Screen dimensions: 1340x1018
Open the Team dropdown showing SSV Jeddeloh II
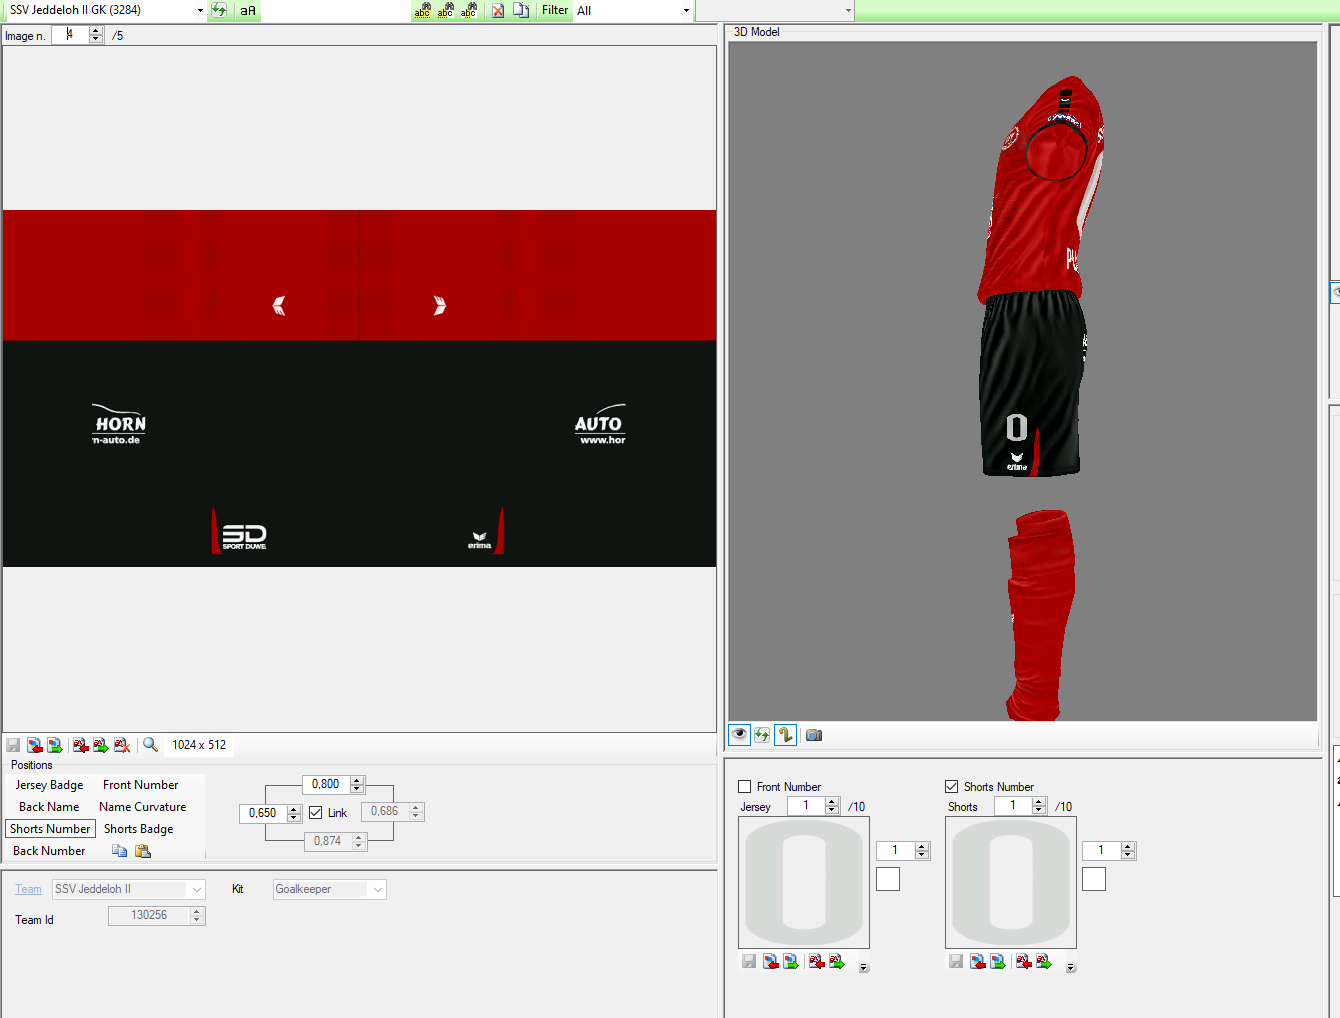(196, 889)
